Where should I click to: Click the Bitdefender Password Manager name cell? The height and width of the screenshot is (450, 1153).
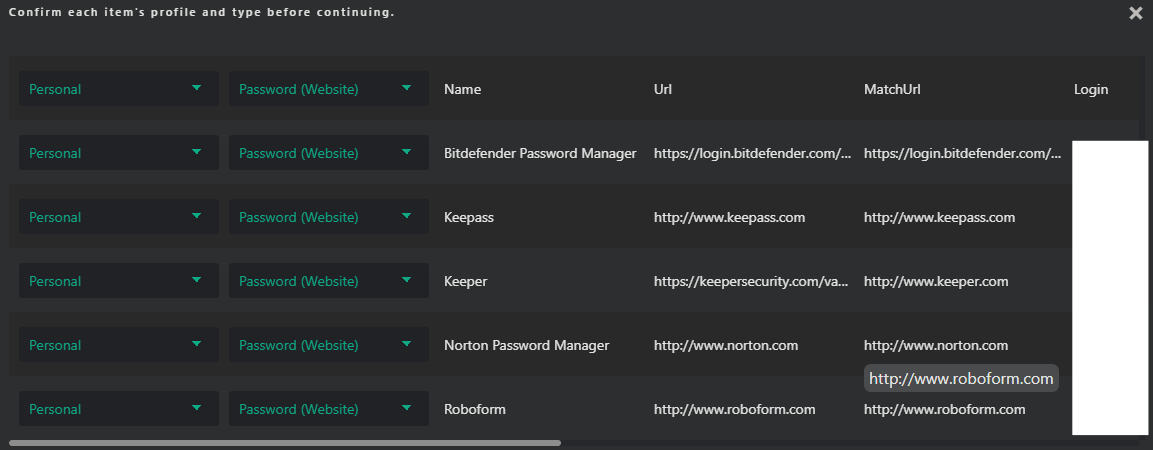[540, 153]
